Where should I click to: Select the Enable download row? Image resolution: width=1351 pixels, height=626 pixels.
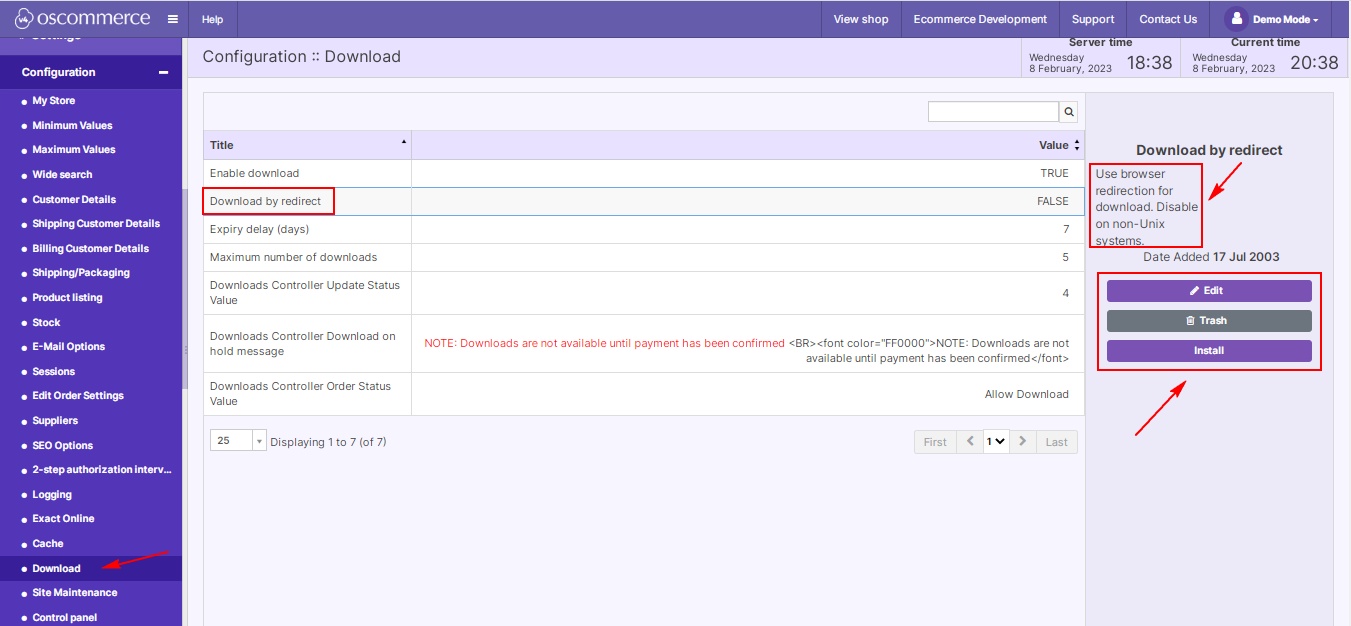coord(644,174)
